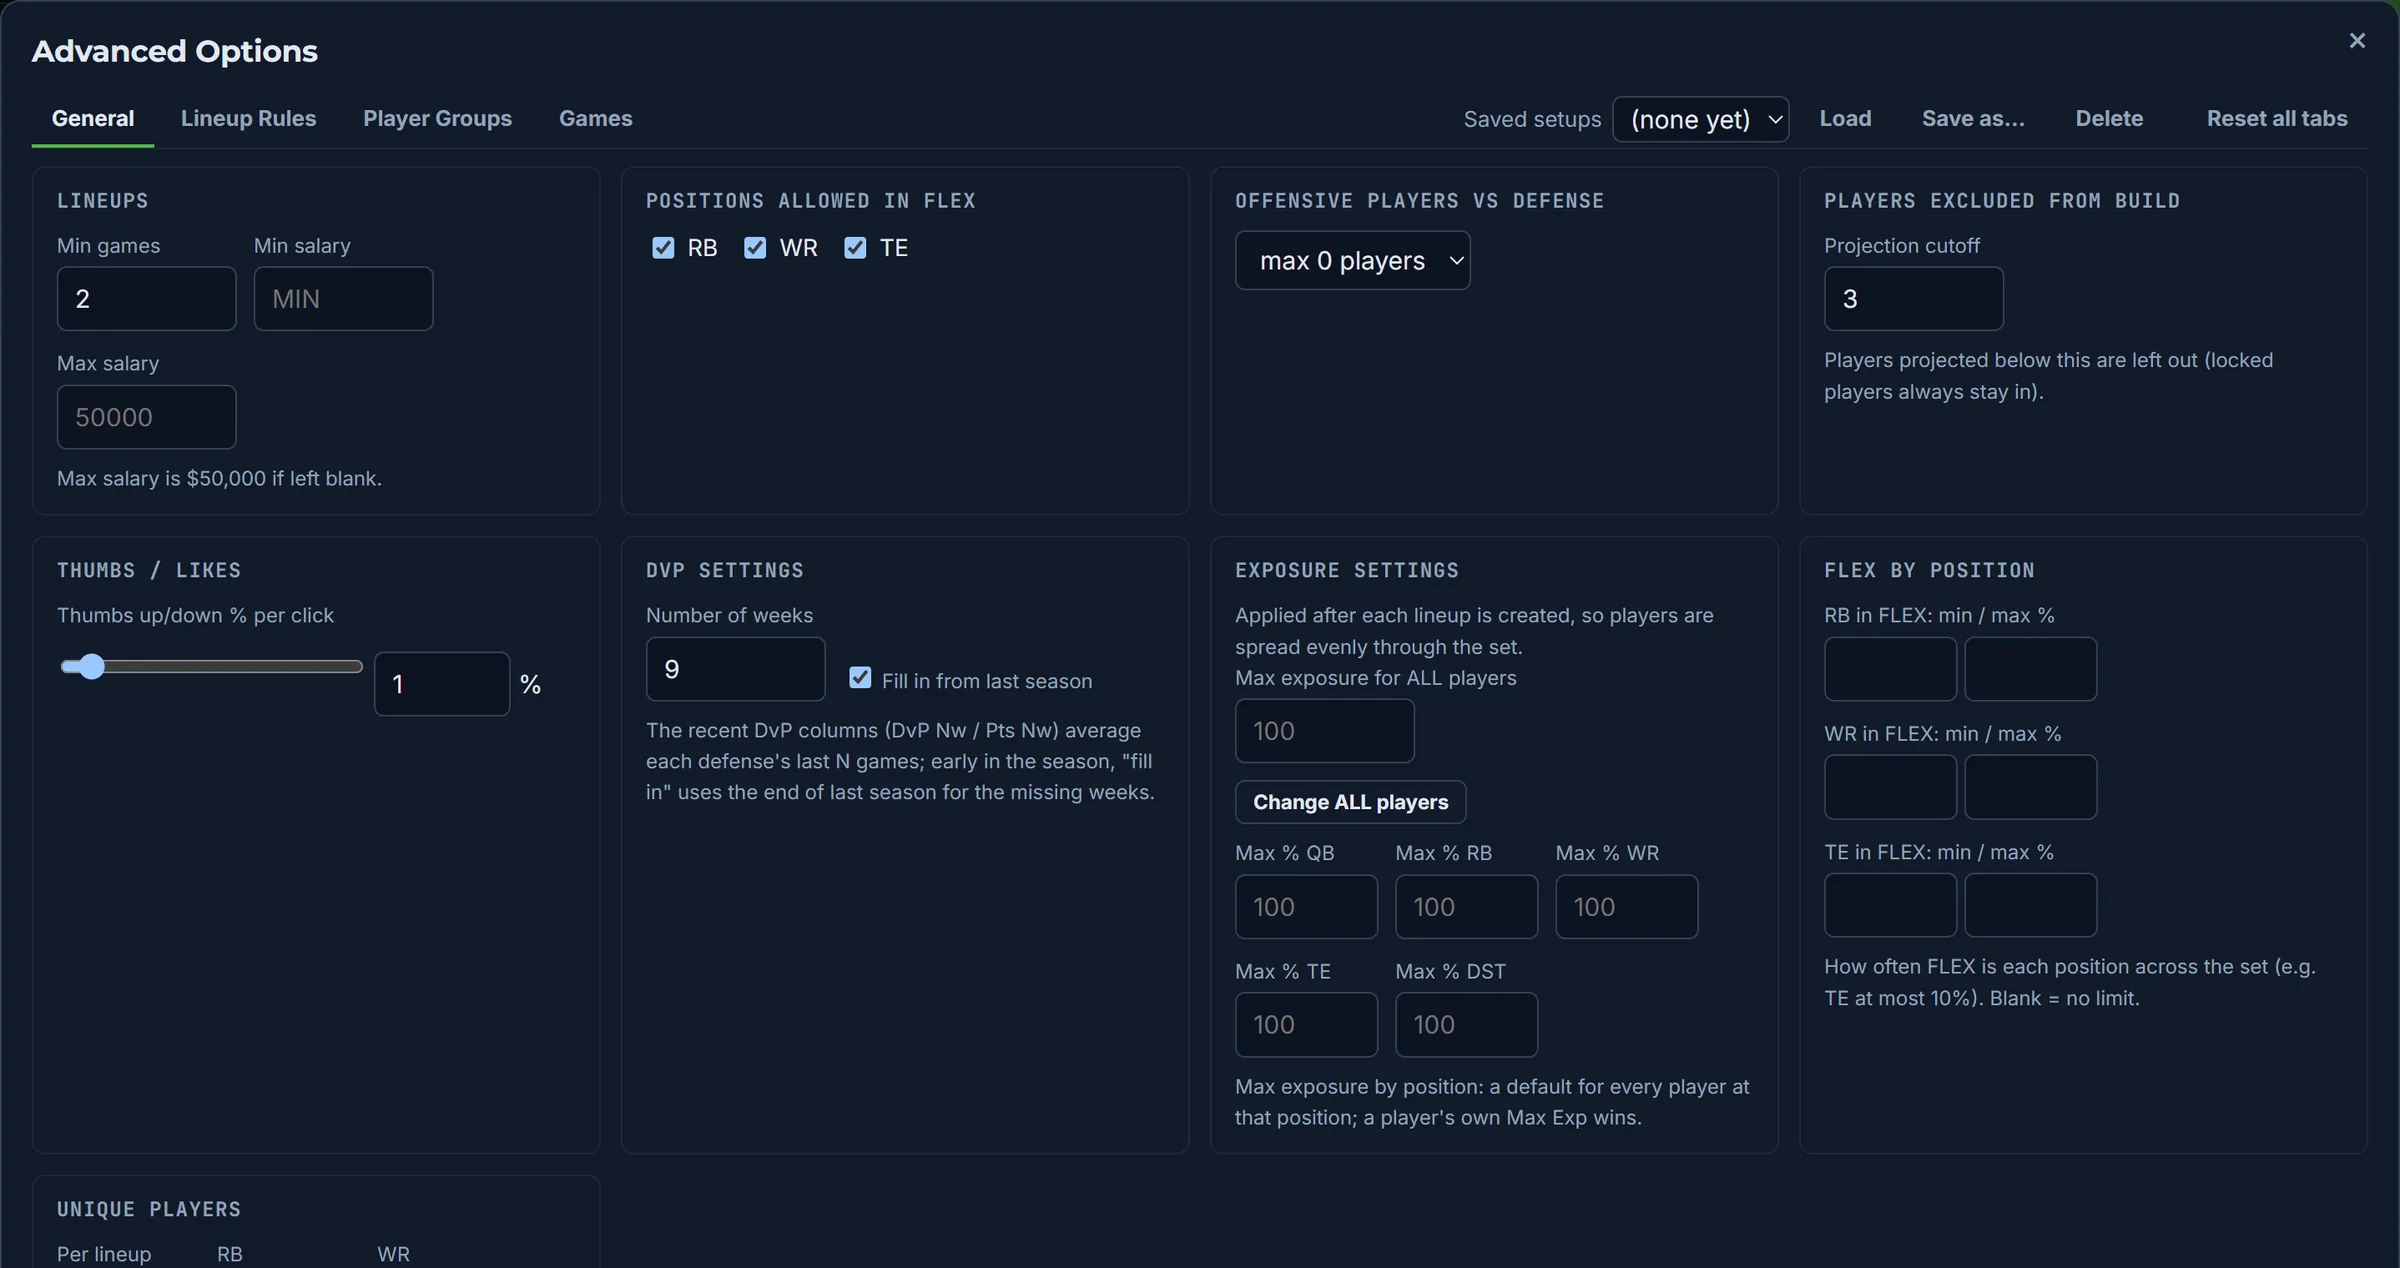Click the Max salary input field
The width and height of the screenshot is (2400, 1268).
click(x=147, y=417)
